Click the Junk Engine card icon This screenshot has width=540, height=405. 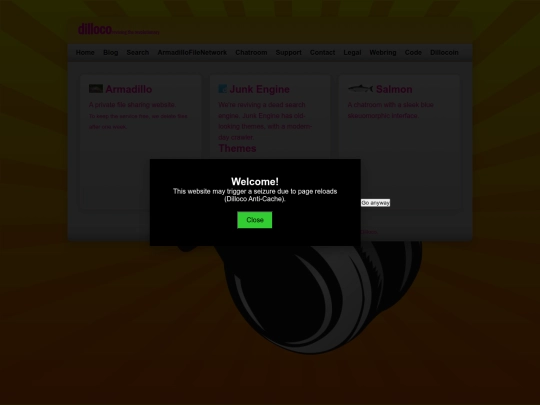(x=222, y=89)
